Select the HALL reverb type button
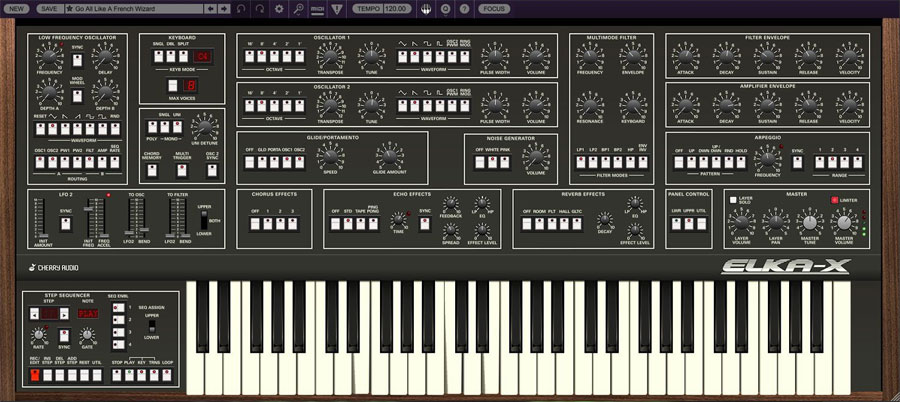900x402 pixels. 564,223
